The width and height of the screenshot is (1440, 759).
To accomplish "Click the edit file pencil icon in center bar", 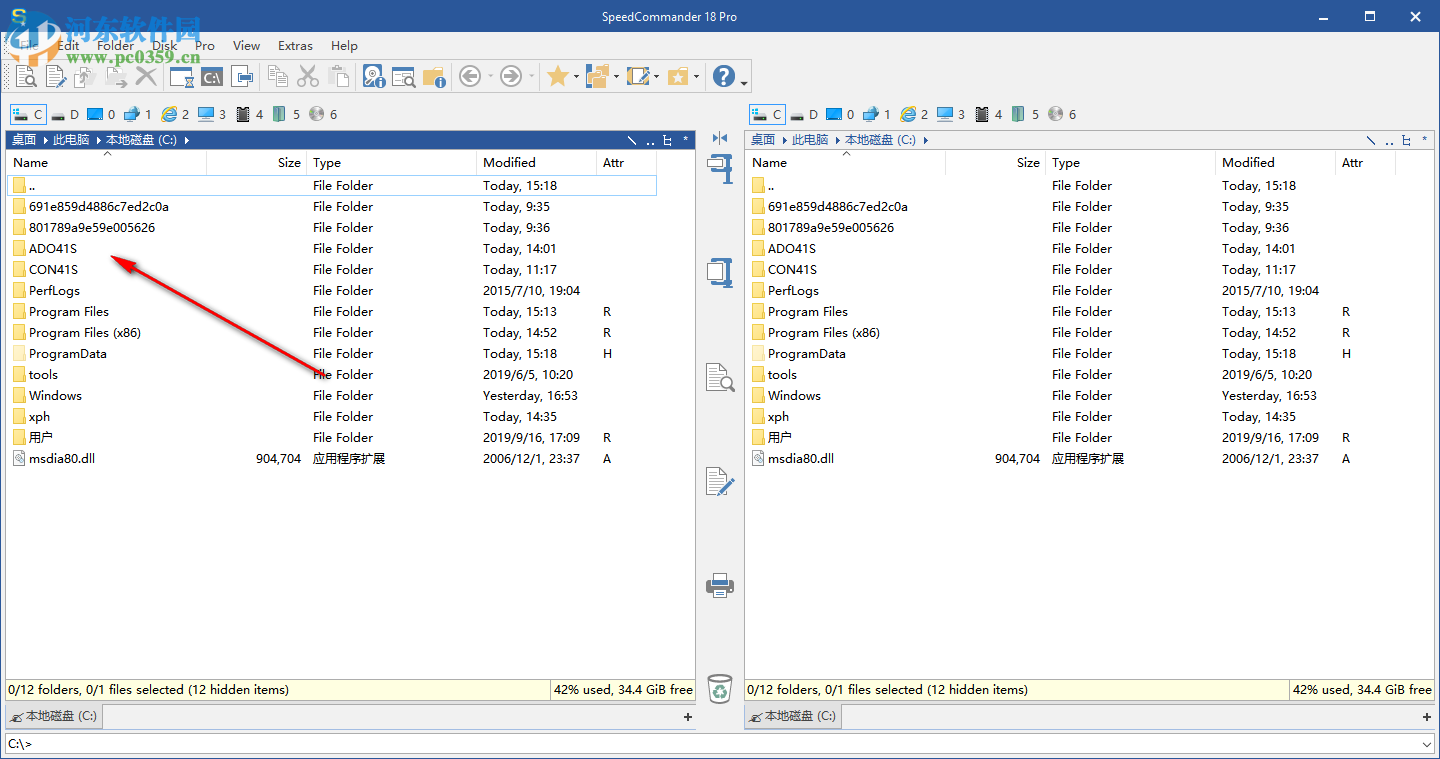I will tap(720, 481).
